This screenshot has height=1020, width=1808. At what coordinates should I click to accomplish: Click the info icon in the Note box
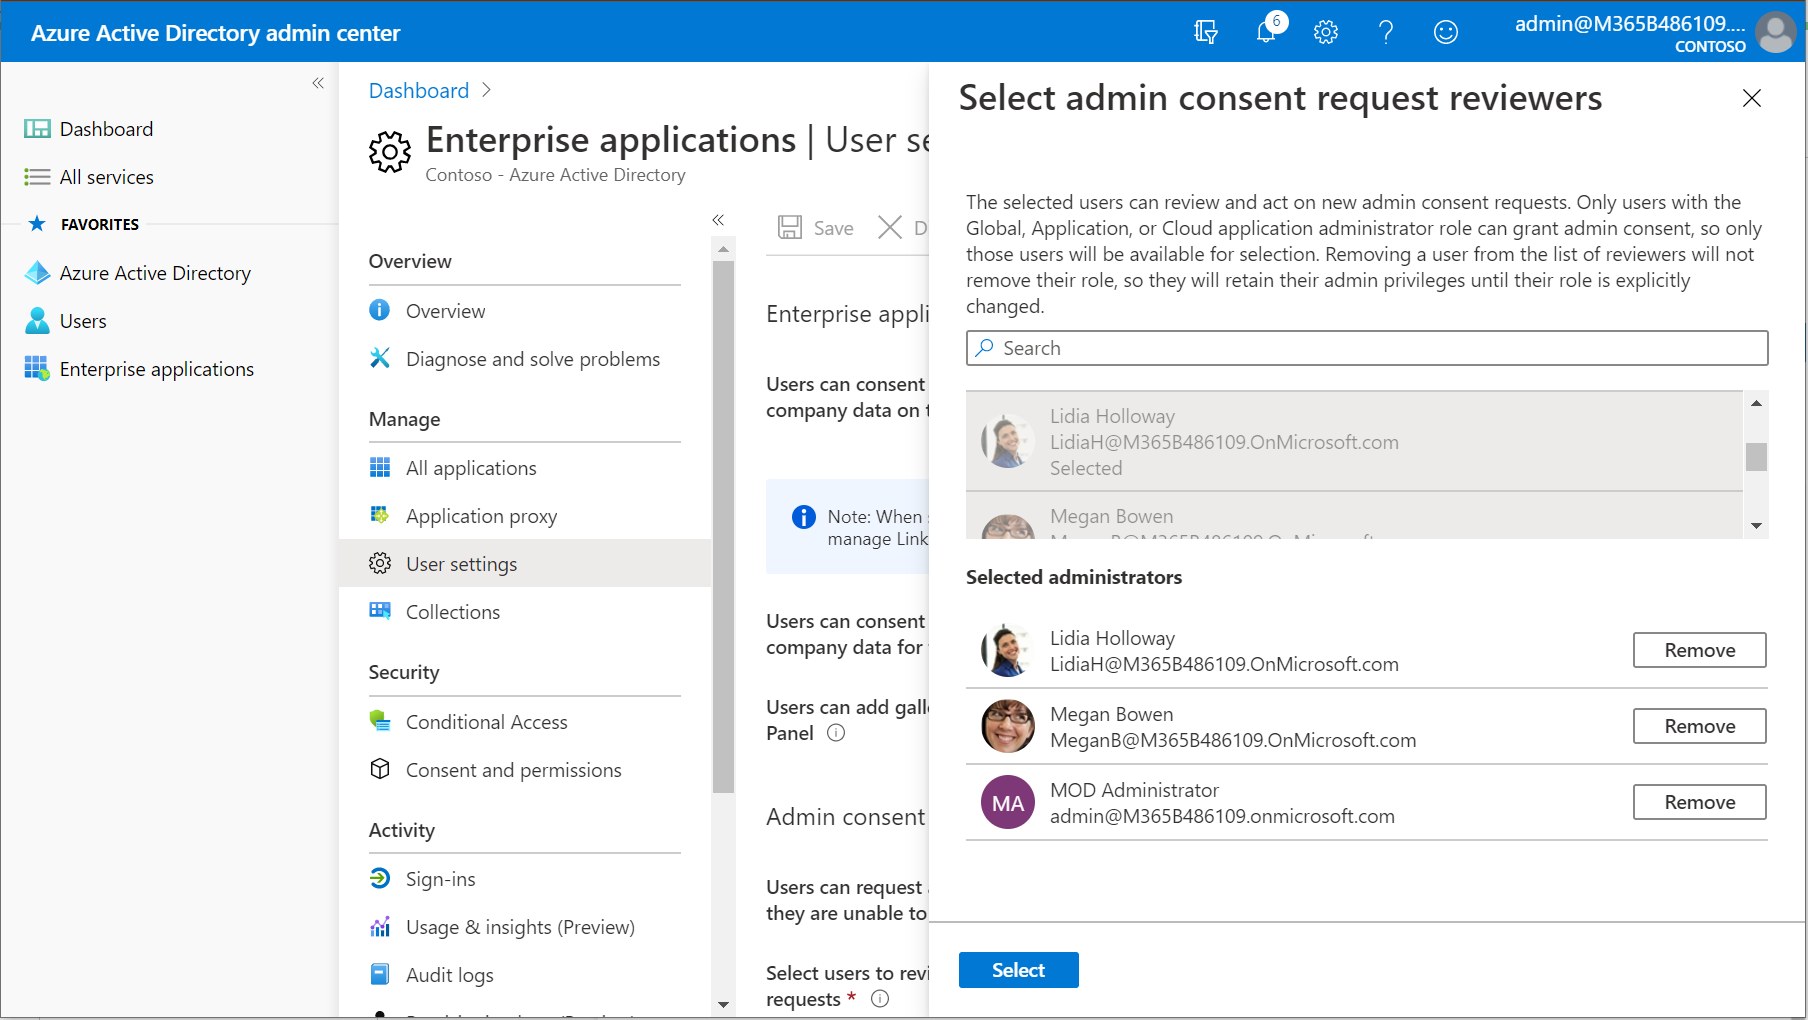click(x=804, y=517)
